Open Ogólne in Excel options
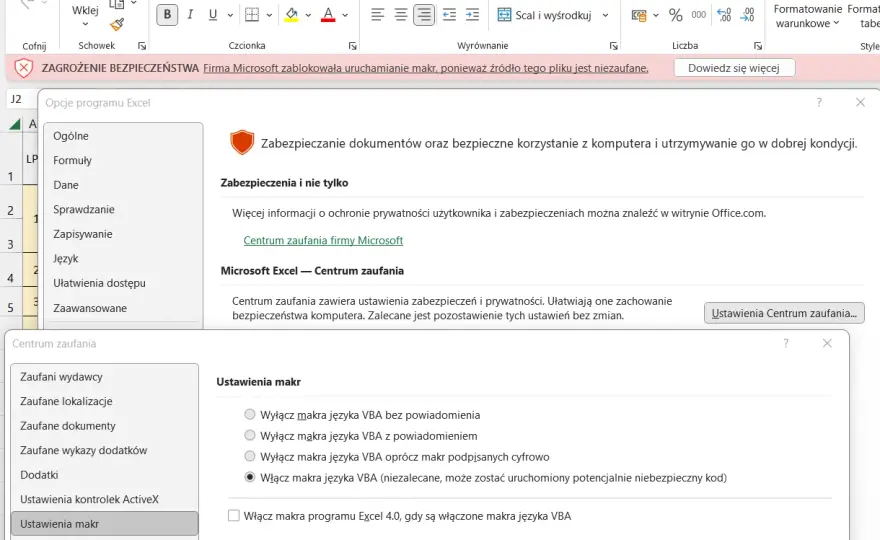 click(123, 136)
